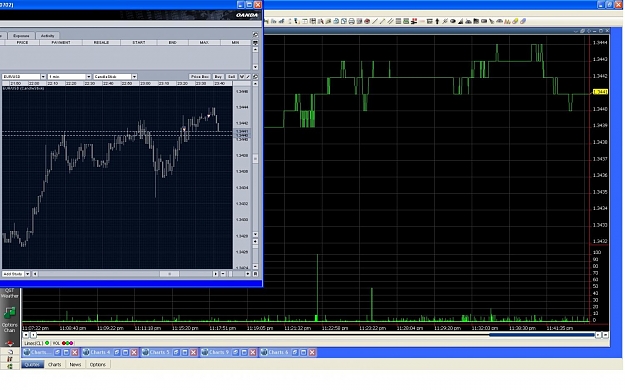Image resolution: width=625 pixels, height=390 pixels.
Task: Restore the Charts 4 tab window
Action: pos(117,353)
